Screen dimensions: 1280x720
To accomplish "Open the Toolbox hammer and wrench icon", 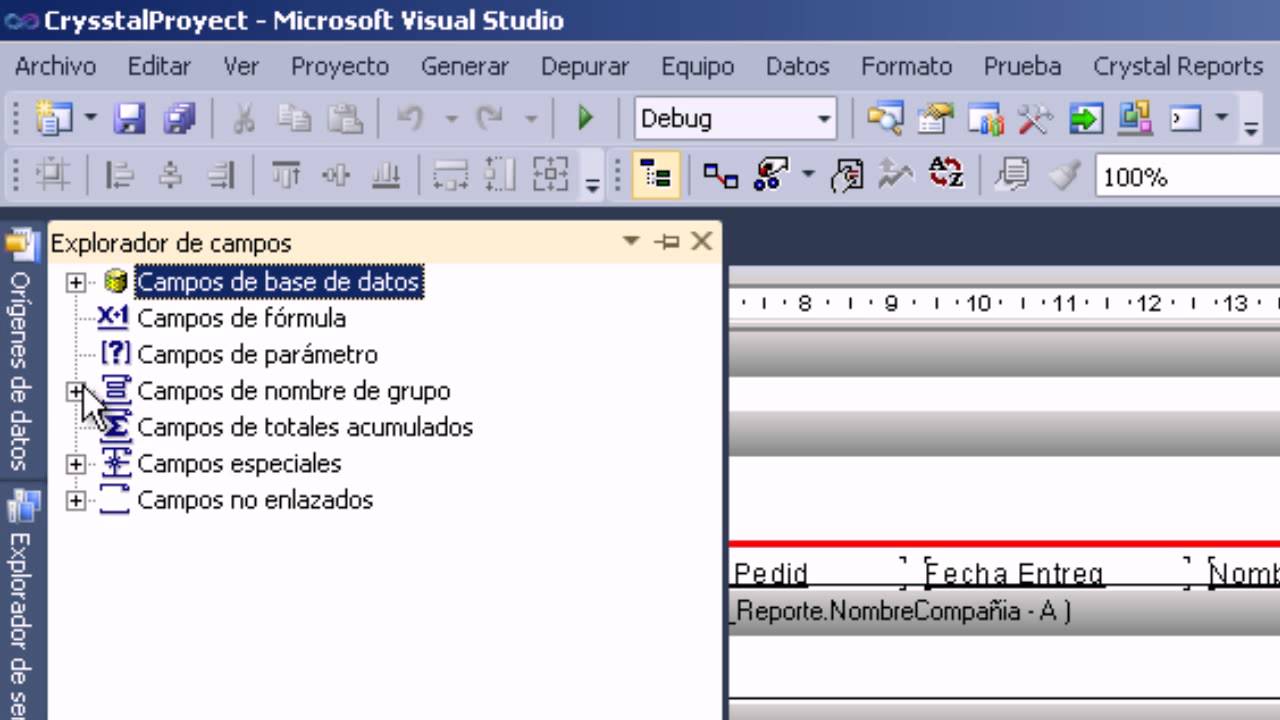I will [x=1035, y=119].
